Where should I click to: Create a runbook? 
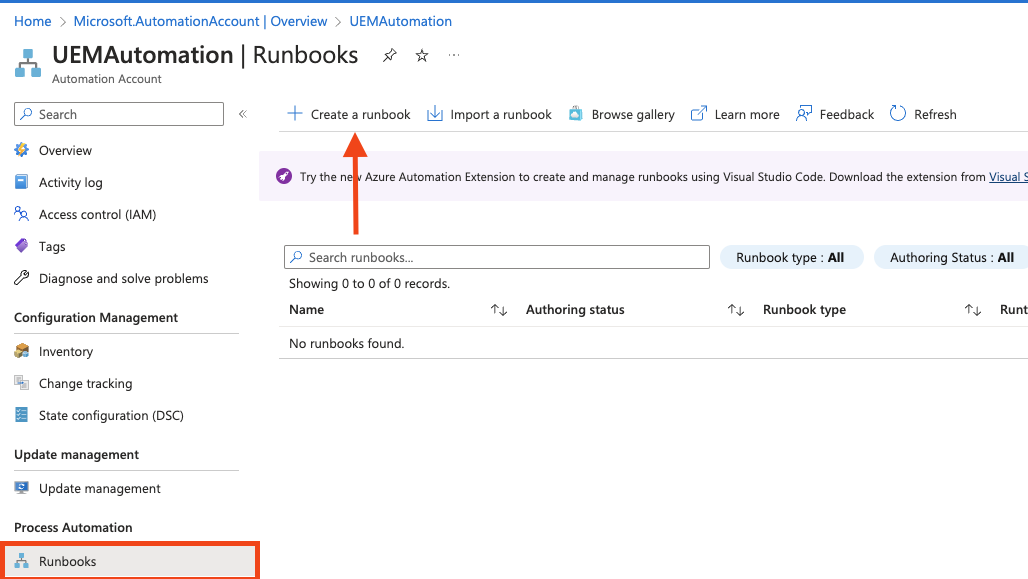[348, 114]
